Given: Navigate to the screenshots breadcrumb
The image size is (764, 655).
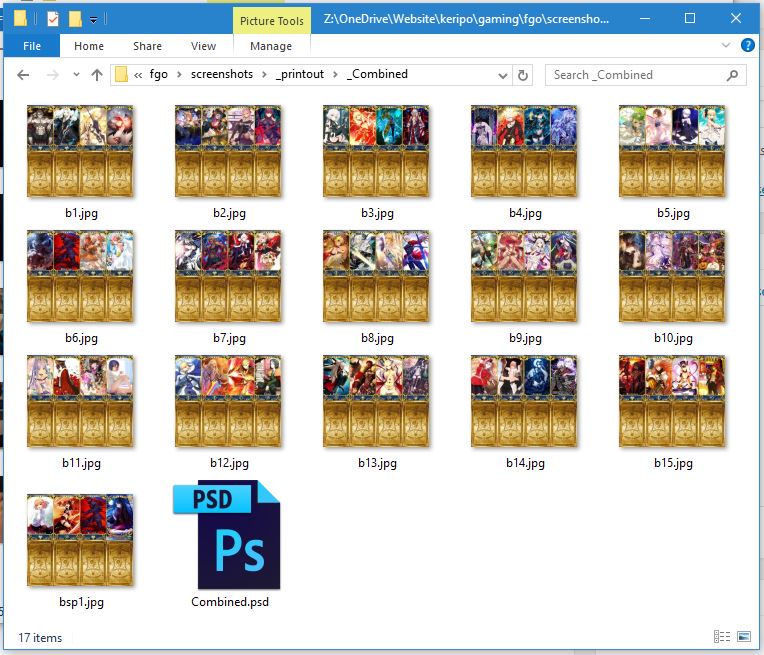Looking at the screenshot, I should click(x=222, y=74).
